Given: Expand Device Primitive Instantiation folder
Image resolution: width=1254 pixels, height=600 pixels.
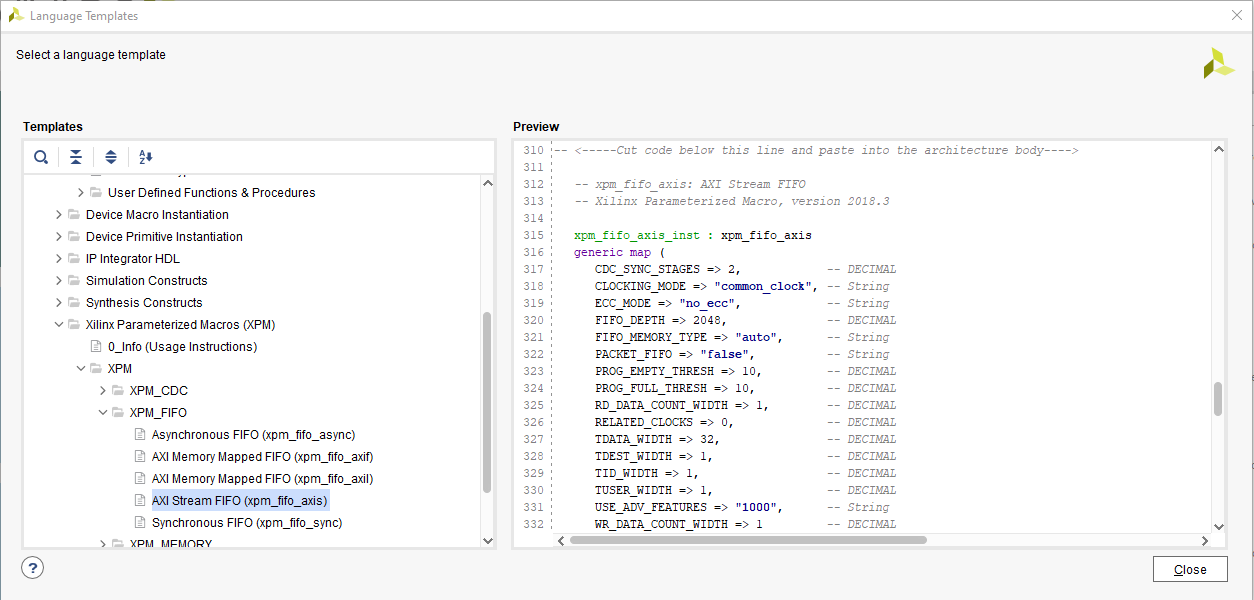Looking at the screenshot, I should 59,237.
